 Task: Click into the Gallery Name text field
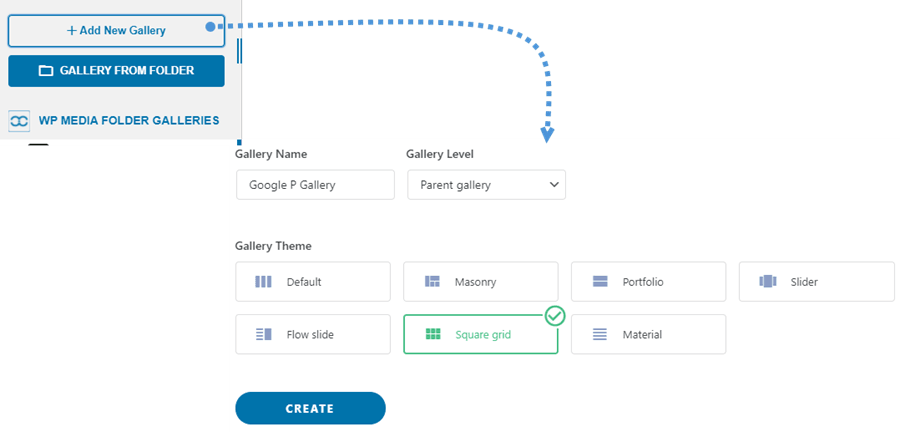pyautogui.click(x=315, y=185)
